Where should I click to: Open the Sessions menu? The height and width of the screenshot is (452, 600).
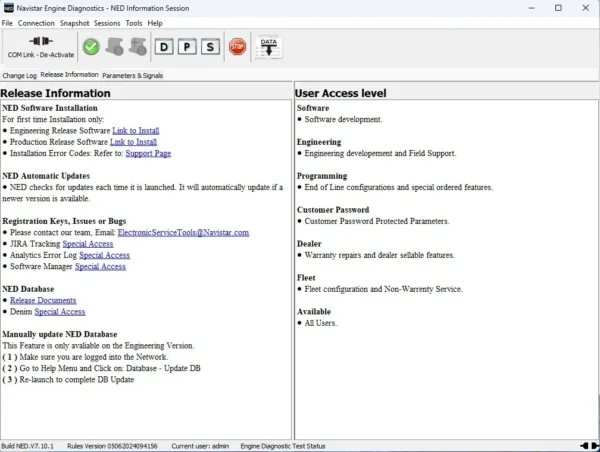click(x=107, y=23)
